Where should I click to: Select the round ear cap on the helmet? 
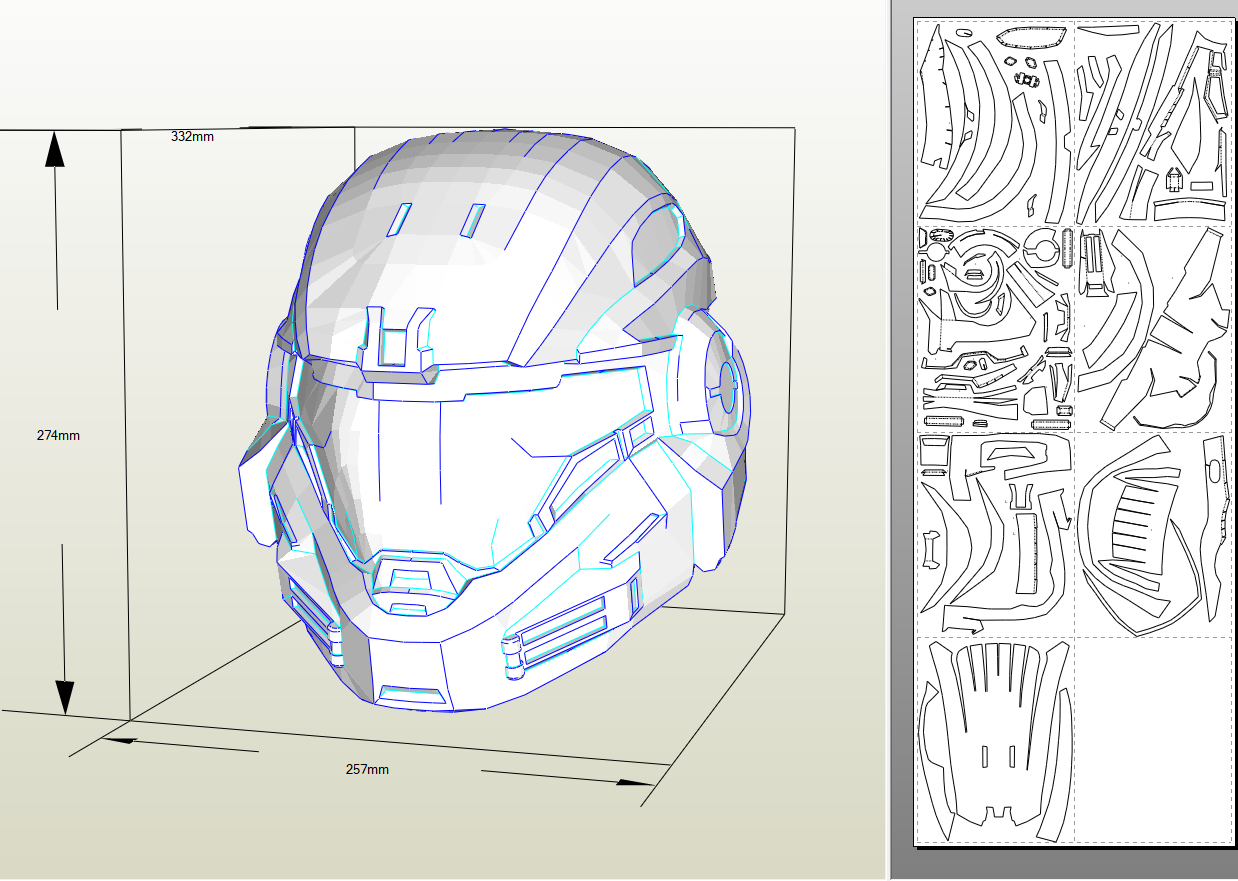[727, 385]
